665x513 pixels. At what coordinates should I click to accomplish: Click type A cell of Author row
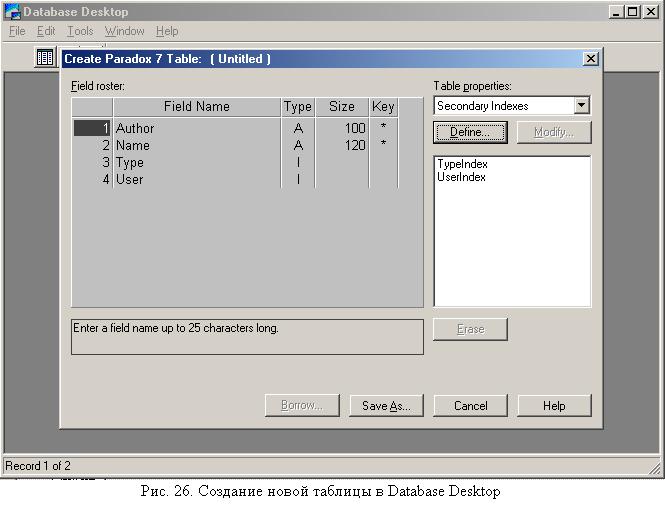coord(298,128)
